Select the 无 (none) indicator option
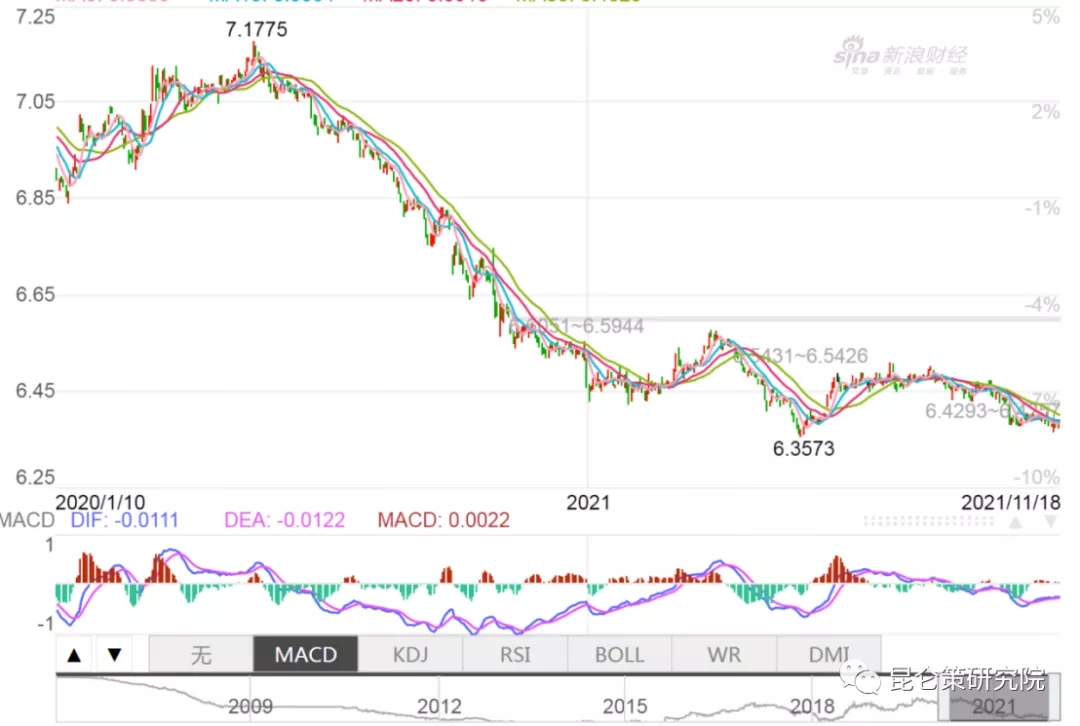The width and height of the screenshot is (1080, 726). coord(200,656)
